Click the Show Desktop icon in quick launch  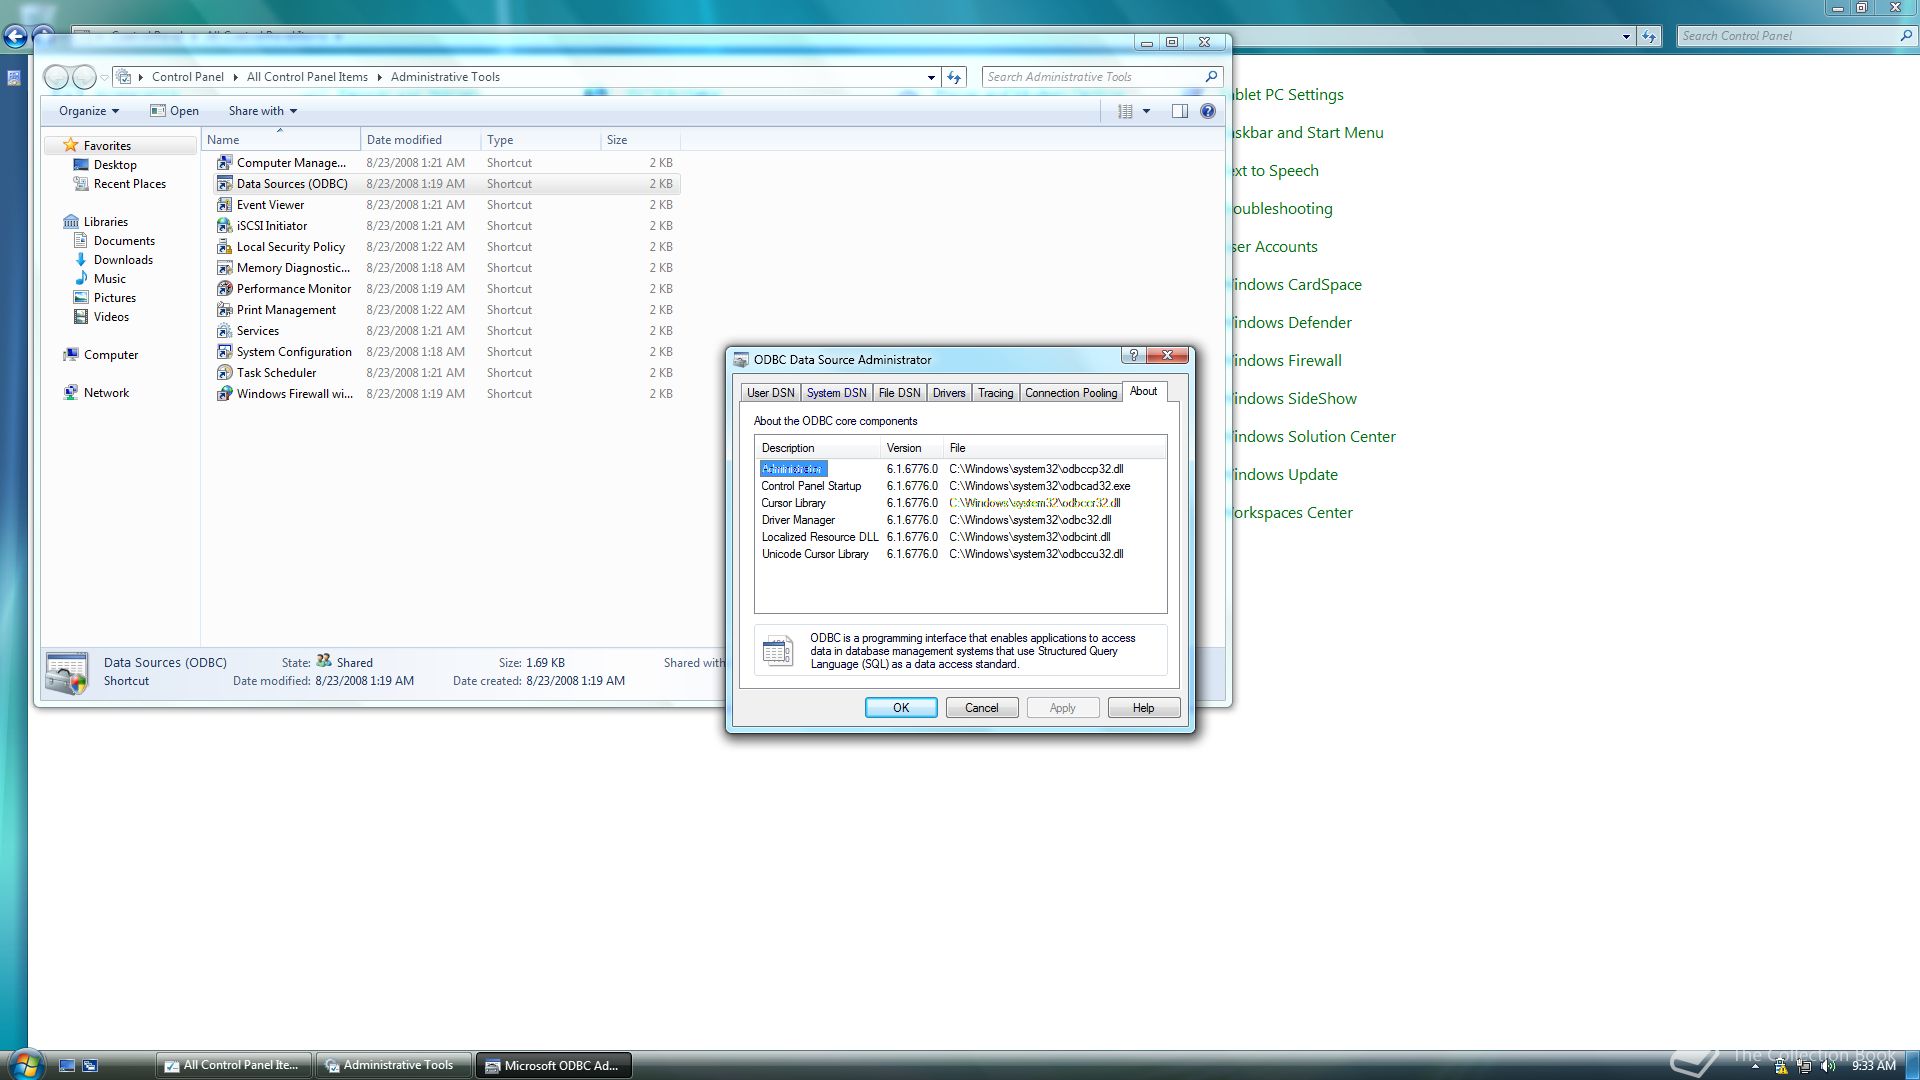(67, 1066)
